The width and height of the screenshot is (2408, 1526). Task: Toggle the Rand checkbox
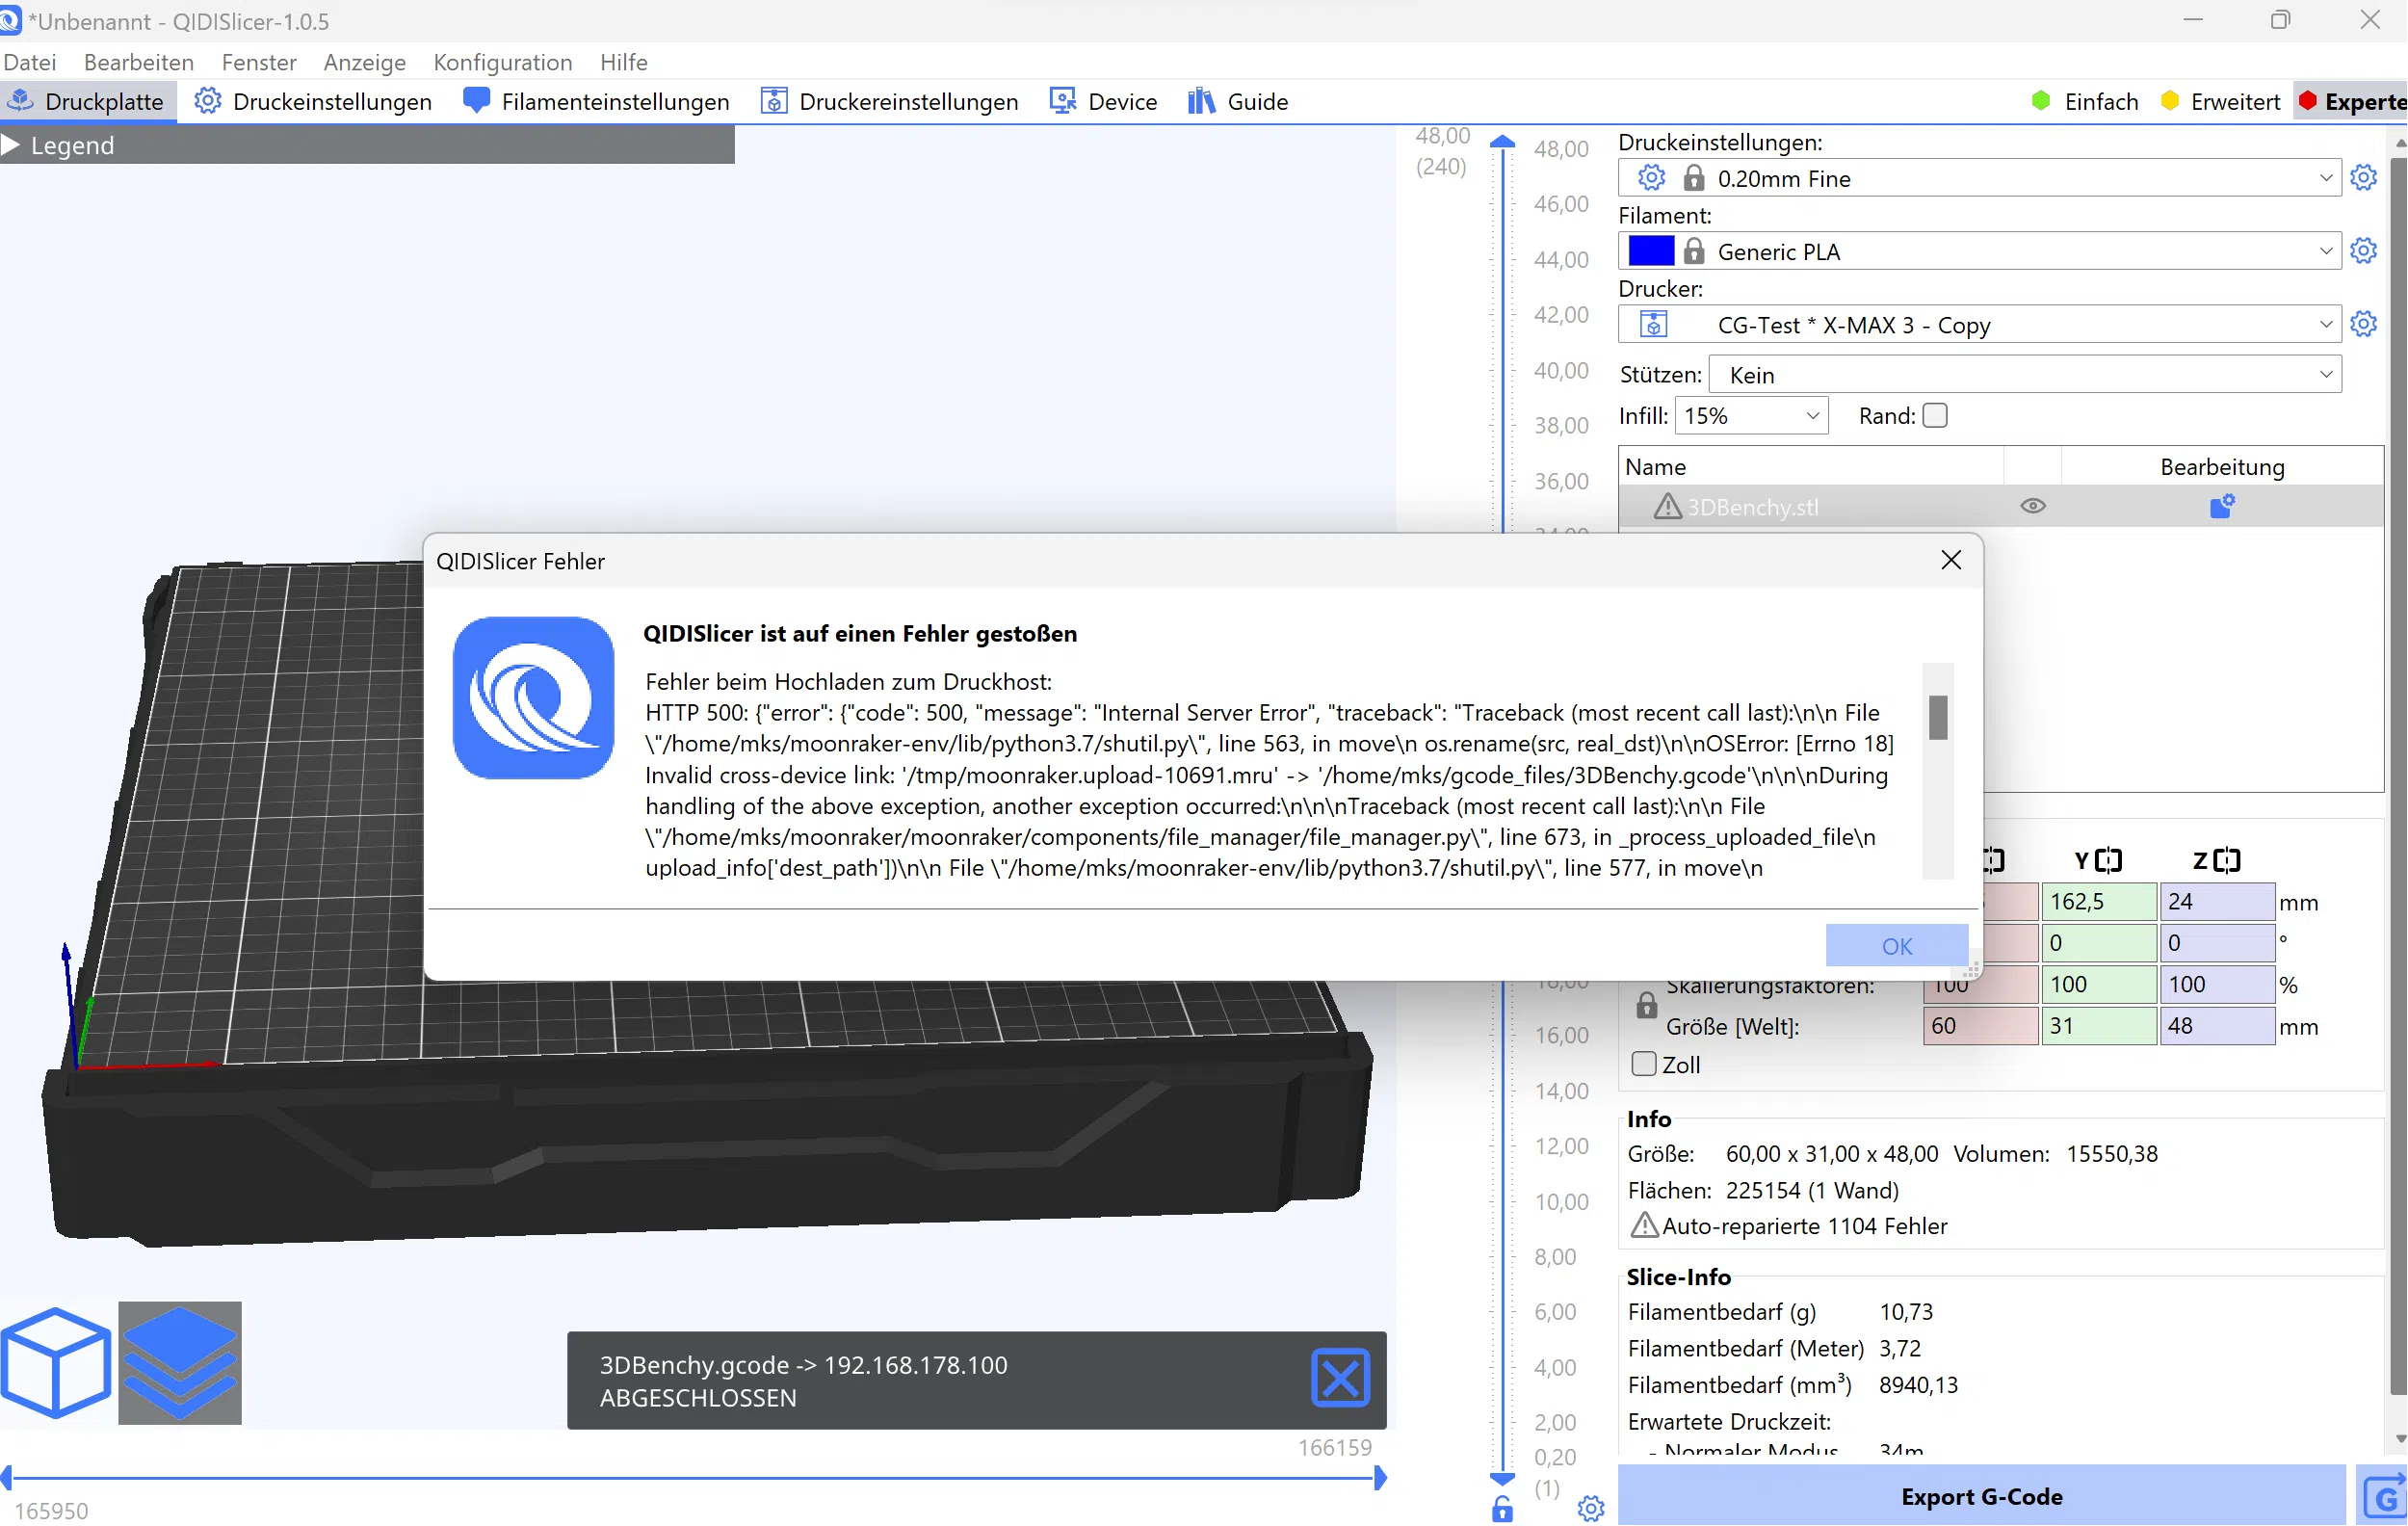pos(1935,415)
